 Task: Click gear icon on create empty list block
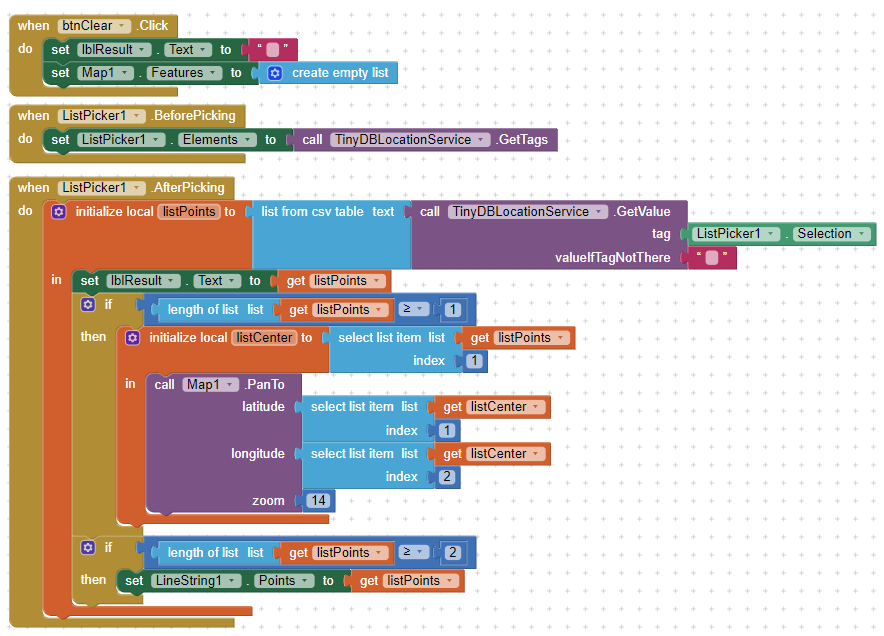(275, 73)
